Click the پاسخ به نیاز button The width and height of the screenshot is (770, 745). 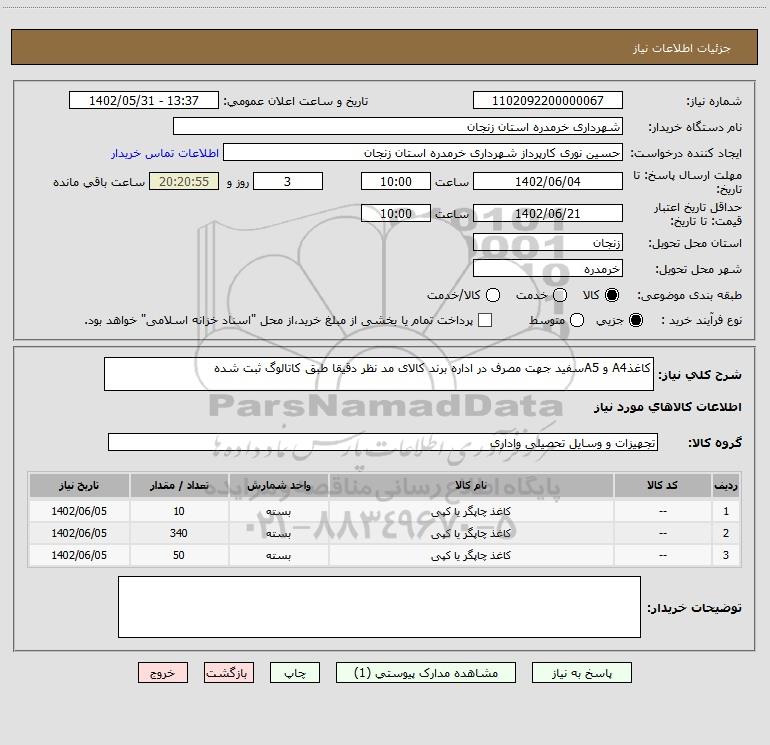pyautogui.click(x=581, y=672)
